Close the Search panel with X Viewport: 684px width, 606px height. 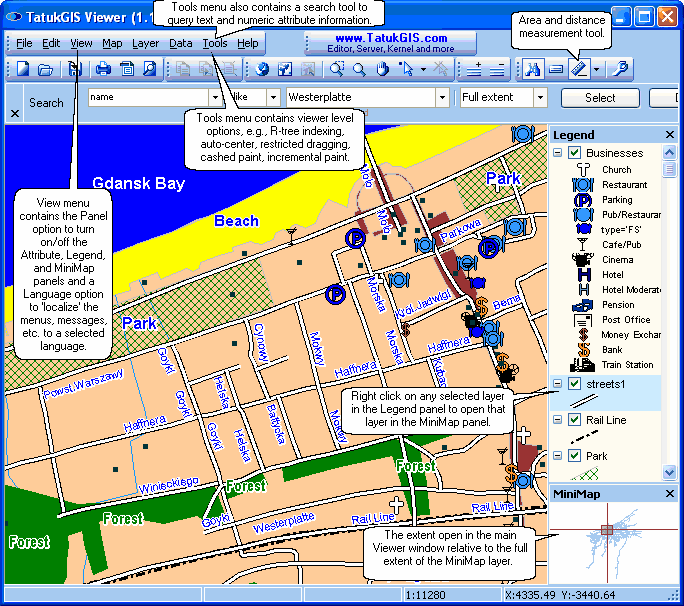[x=15, y=113]
